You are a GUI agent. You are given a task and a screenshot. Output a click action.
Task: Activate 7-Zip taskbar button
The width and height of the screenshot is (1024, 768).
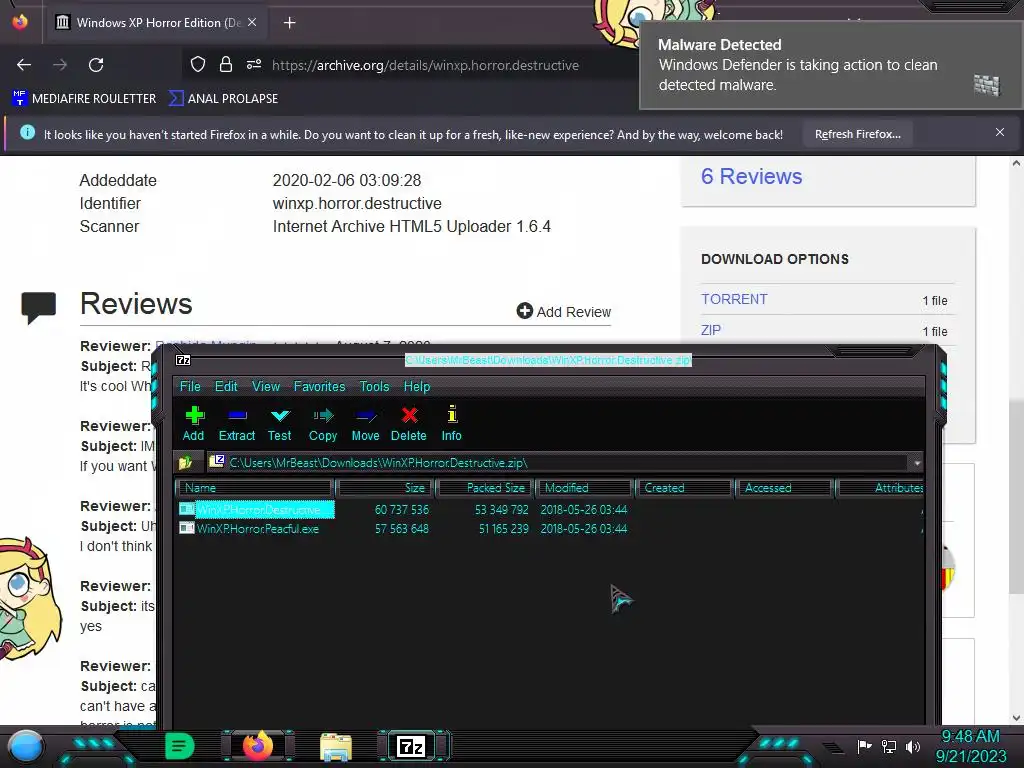(411, 746)
